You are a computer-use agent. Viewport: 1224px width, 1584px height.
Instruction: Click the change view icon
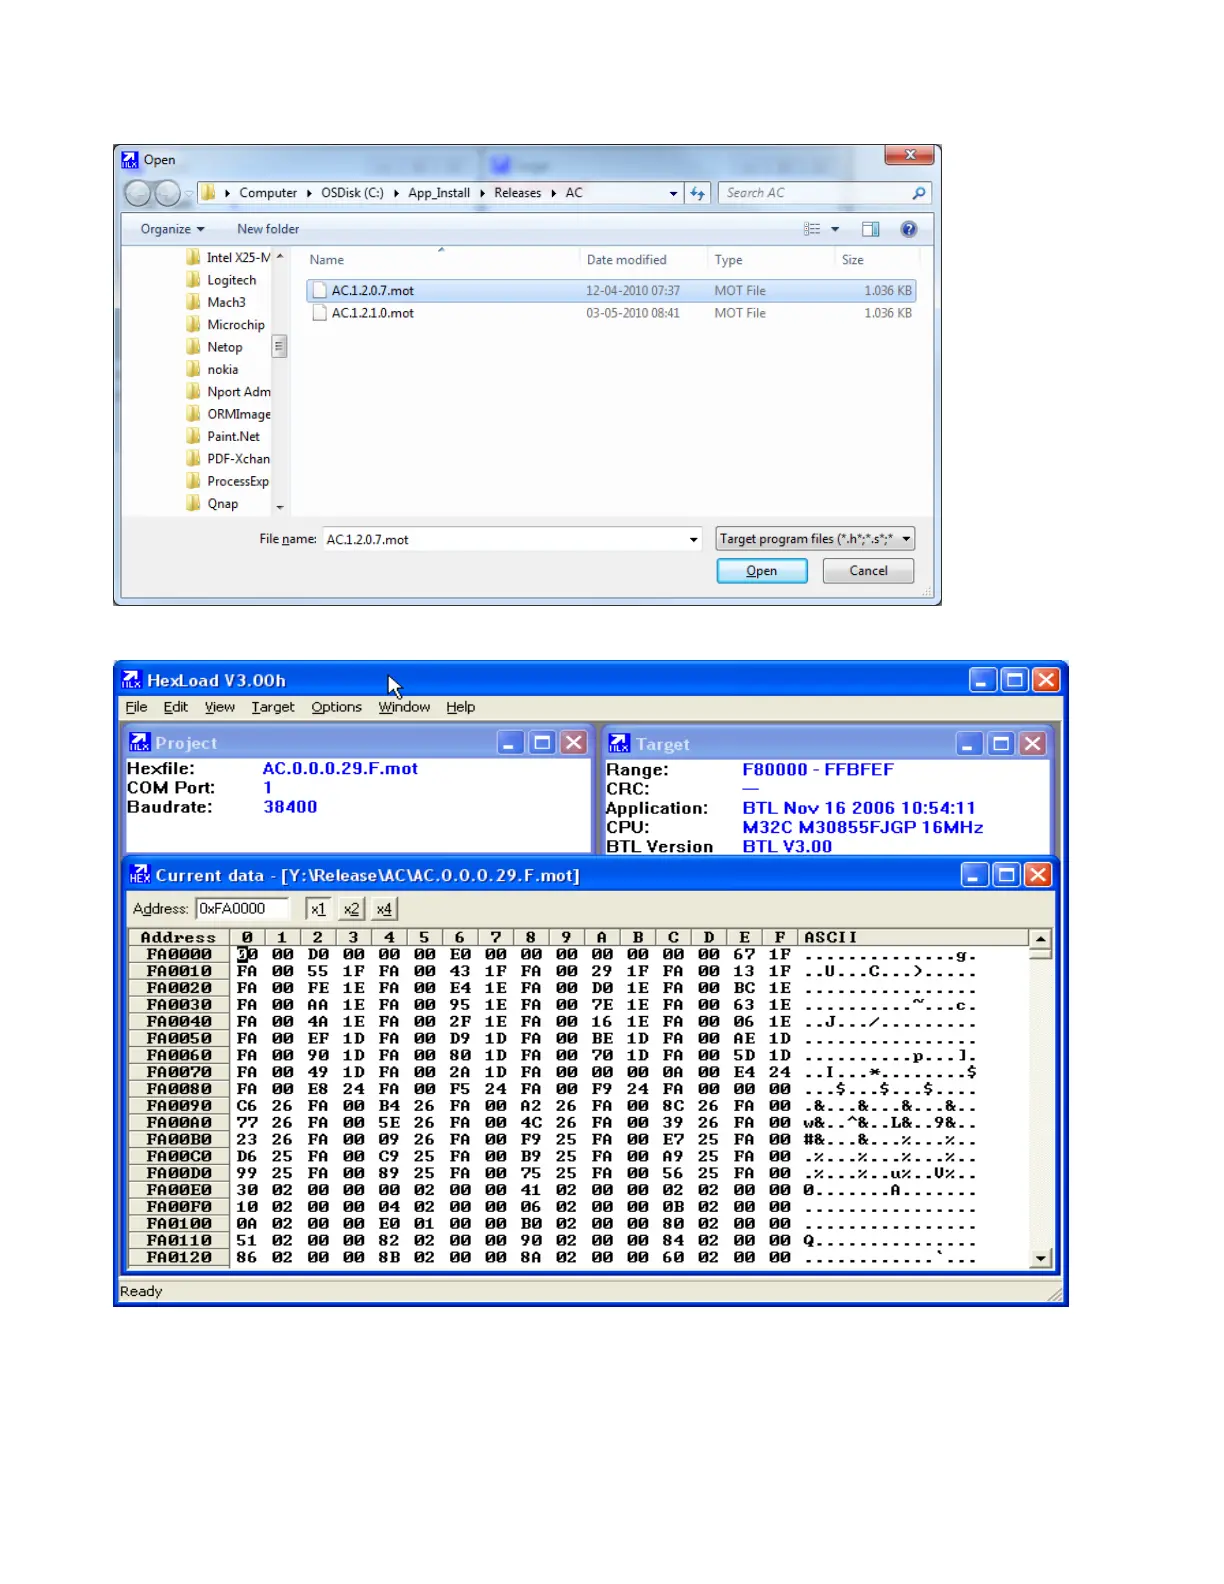coord(812,229)
